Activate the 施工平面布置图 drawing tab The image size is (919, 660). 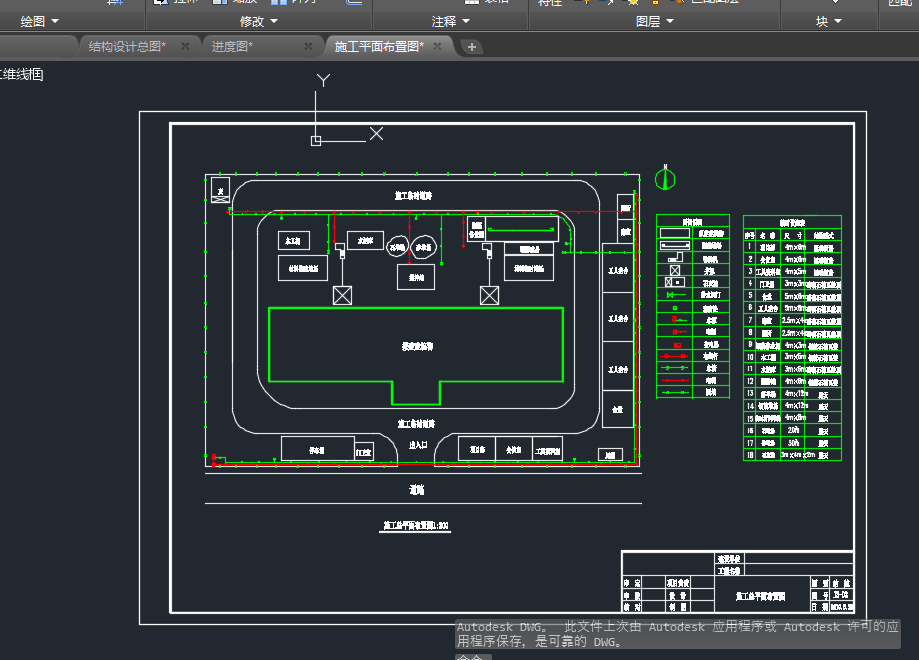378,46
